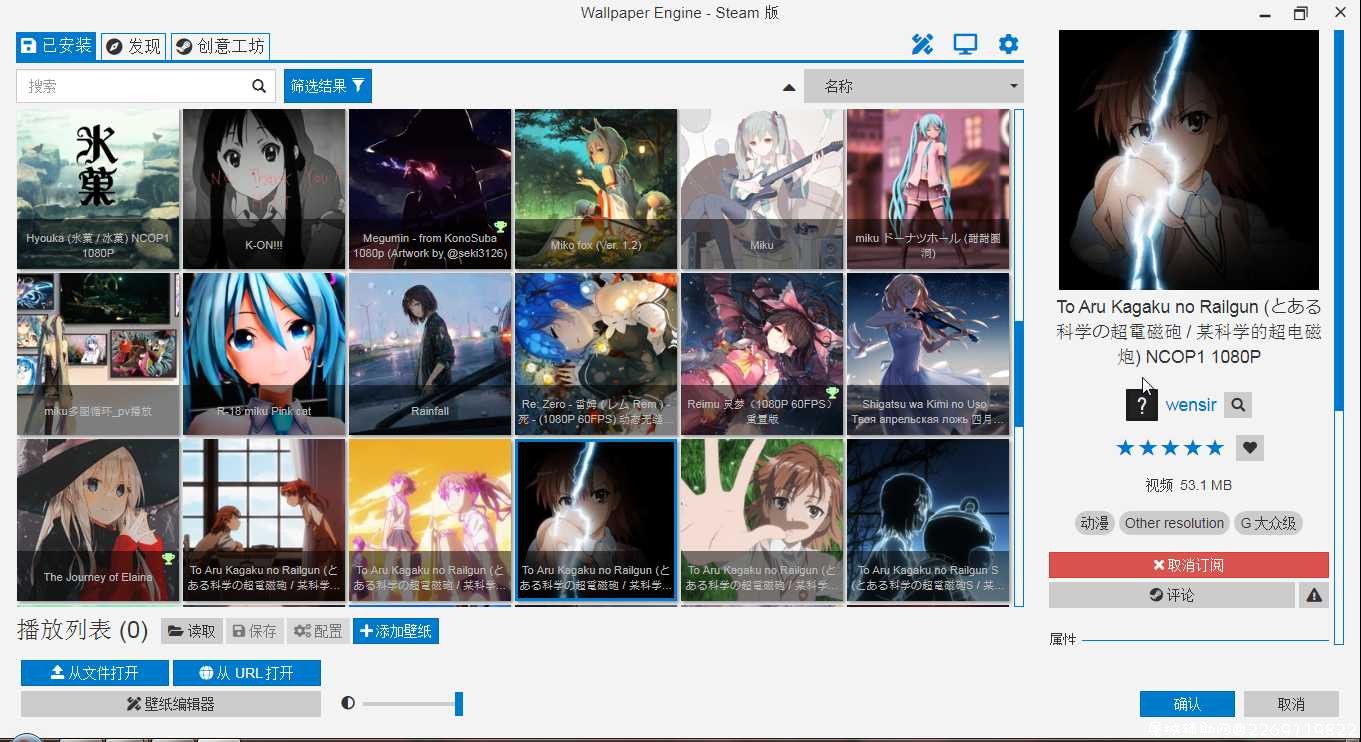Click the five star rating
Image resolution: width=1361 pixels, height=742 pixels.
[1170, 448]
